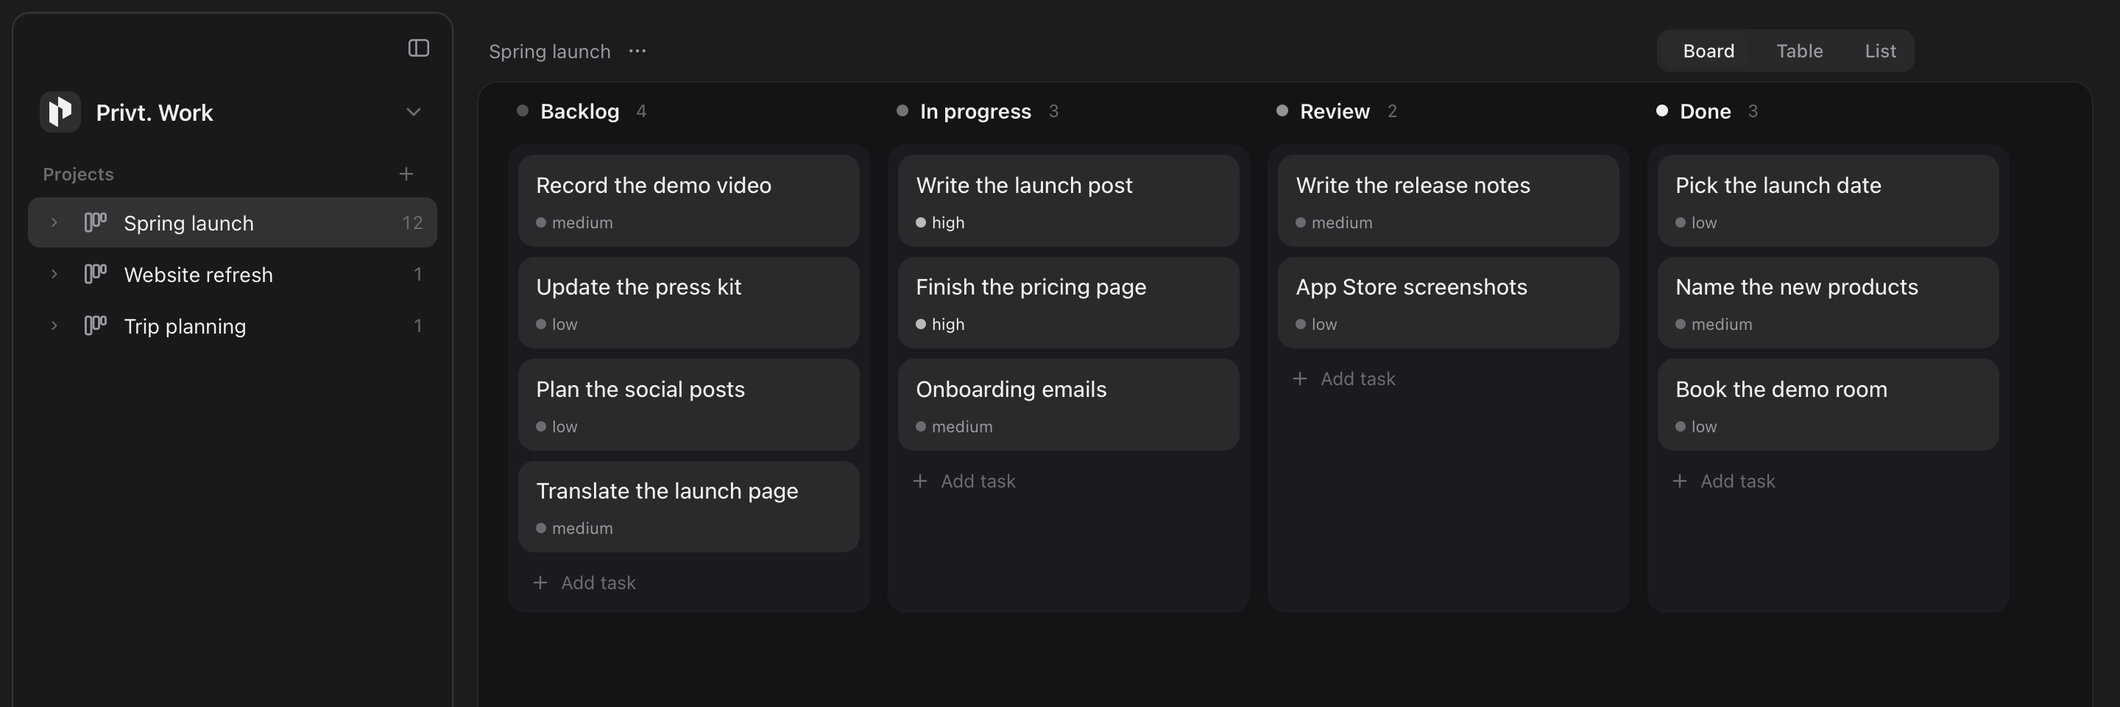This screenshot has width=2120, height=707.
Task: Add task in the Backlog column
Action: tap(585, 583)
